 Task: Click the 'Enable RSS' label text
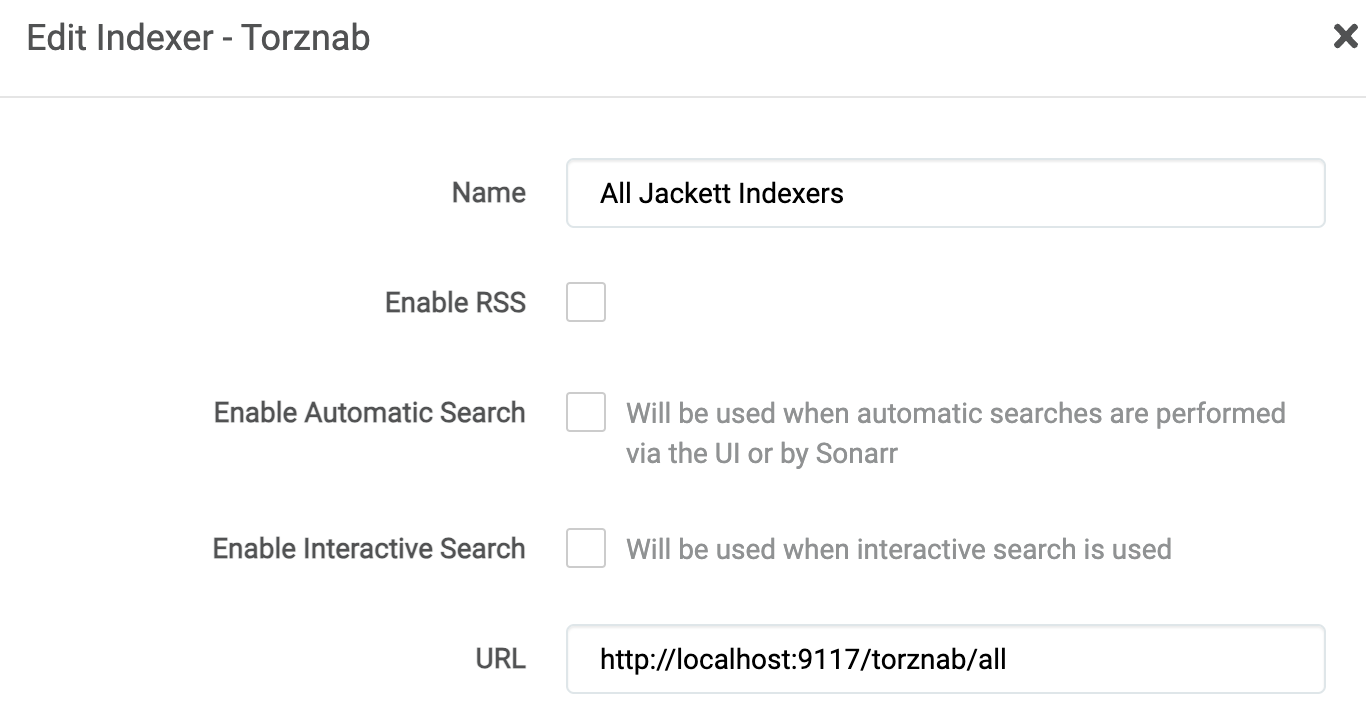point(455,303)
